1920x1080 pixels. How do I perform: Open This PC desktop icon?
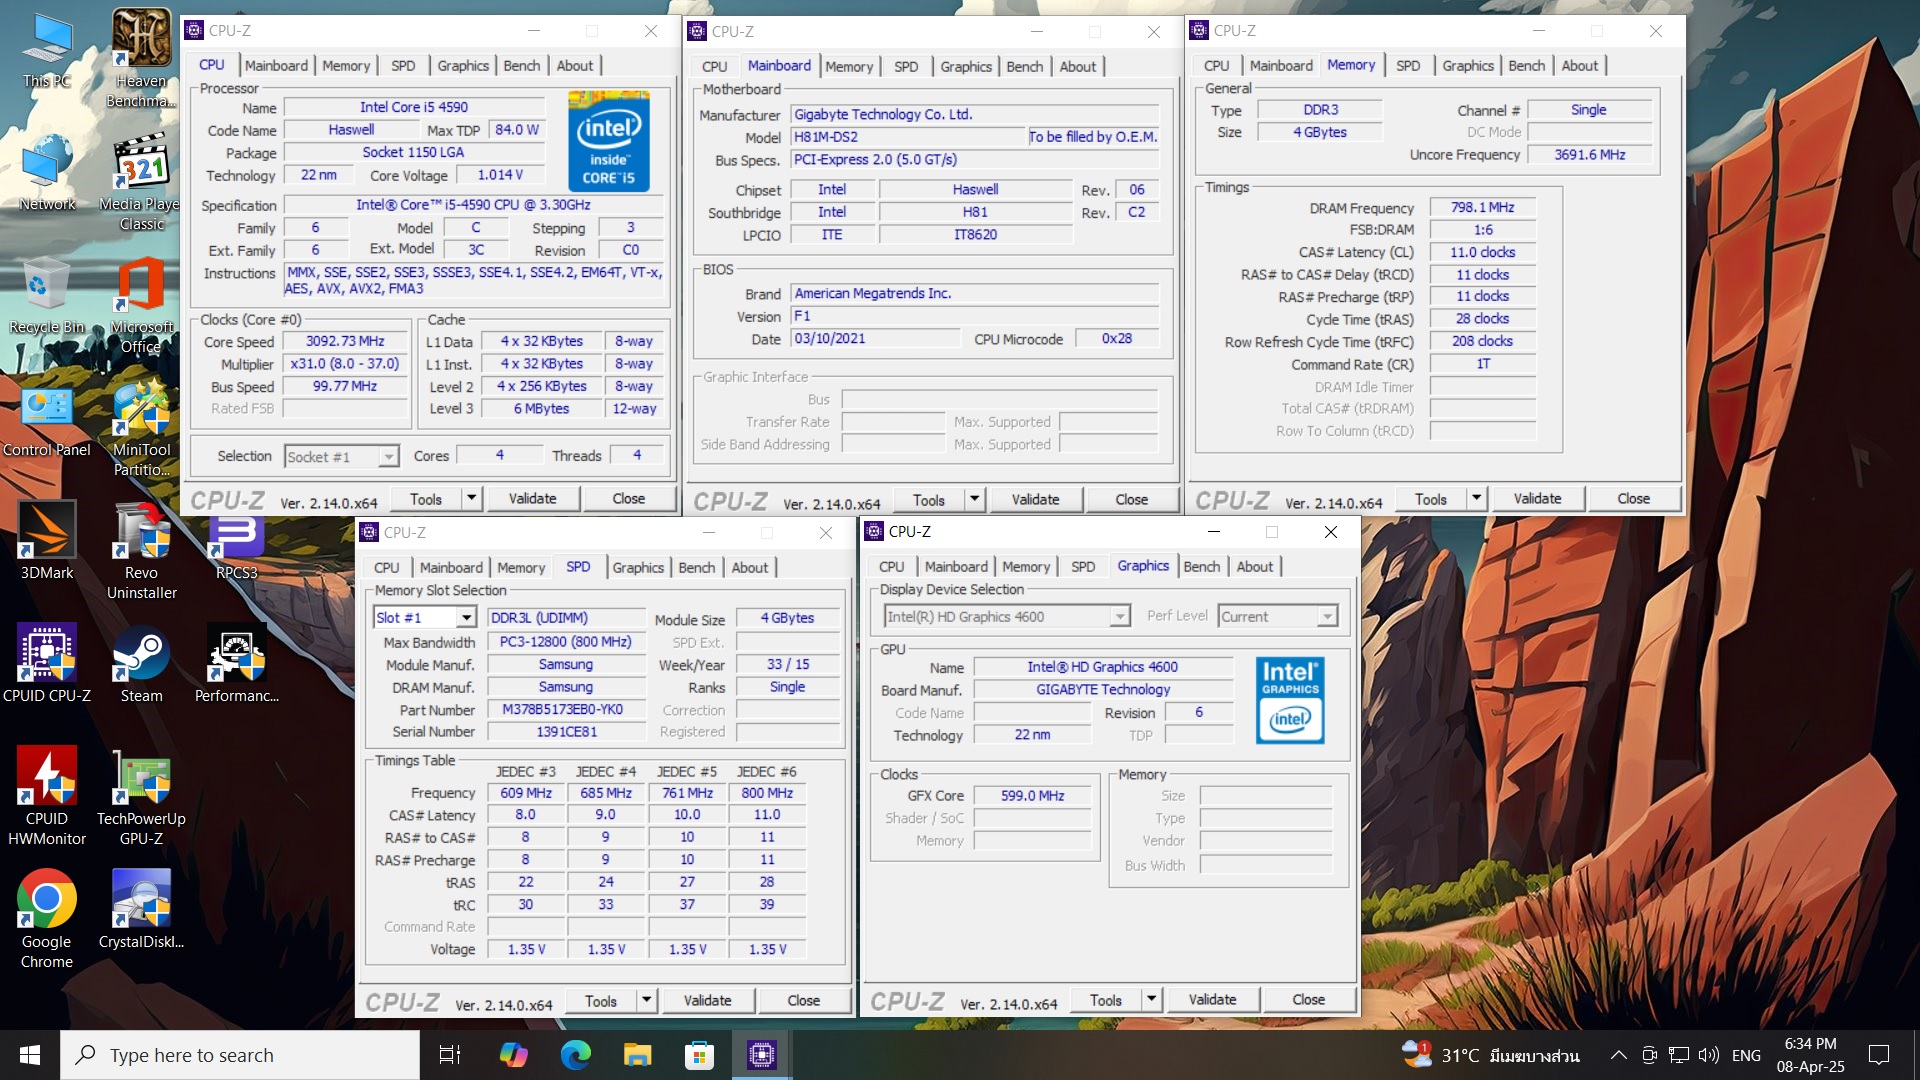click(47, 50)
